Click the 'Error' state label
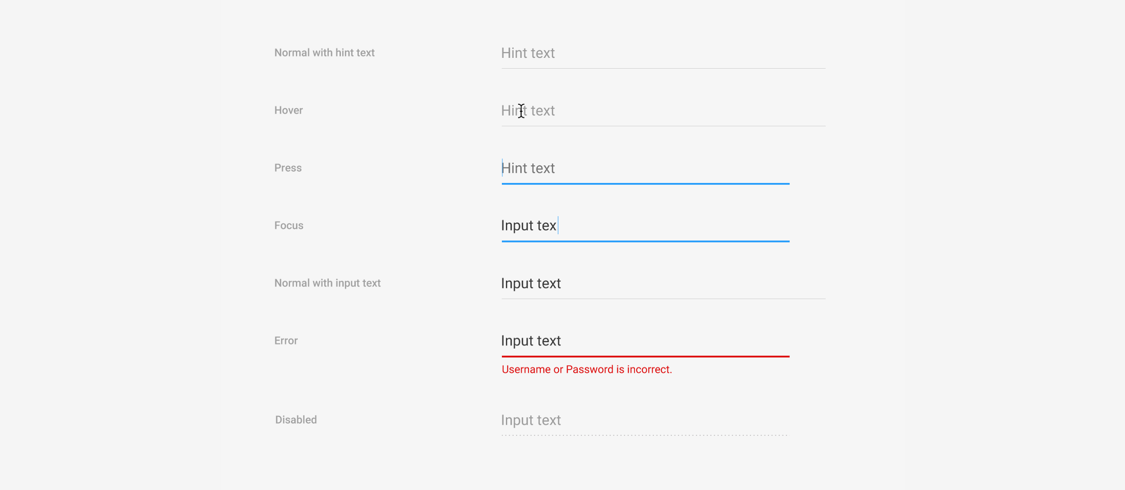The image size is (1125, 490). tap(286, 341)
